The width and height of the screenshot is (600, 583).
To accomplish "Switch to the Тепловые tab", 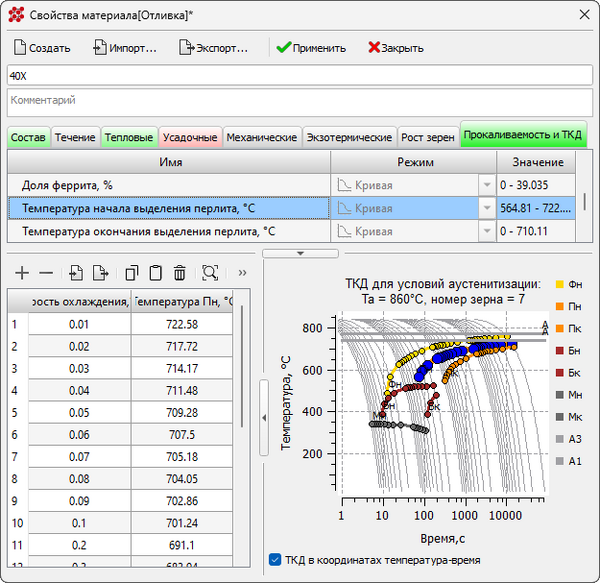I will click(129, 137).
